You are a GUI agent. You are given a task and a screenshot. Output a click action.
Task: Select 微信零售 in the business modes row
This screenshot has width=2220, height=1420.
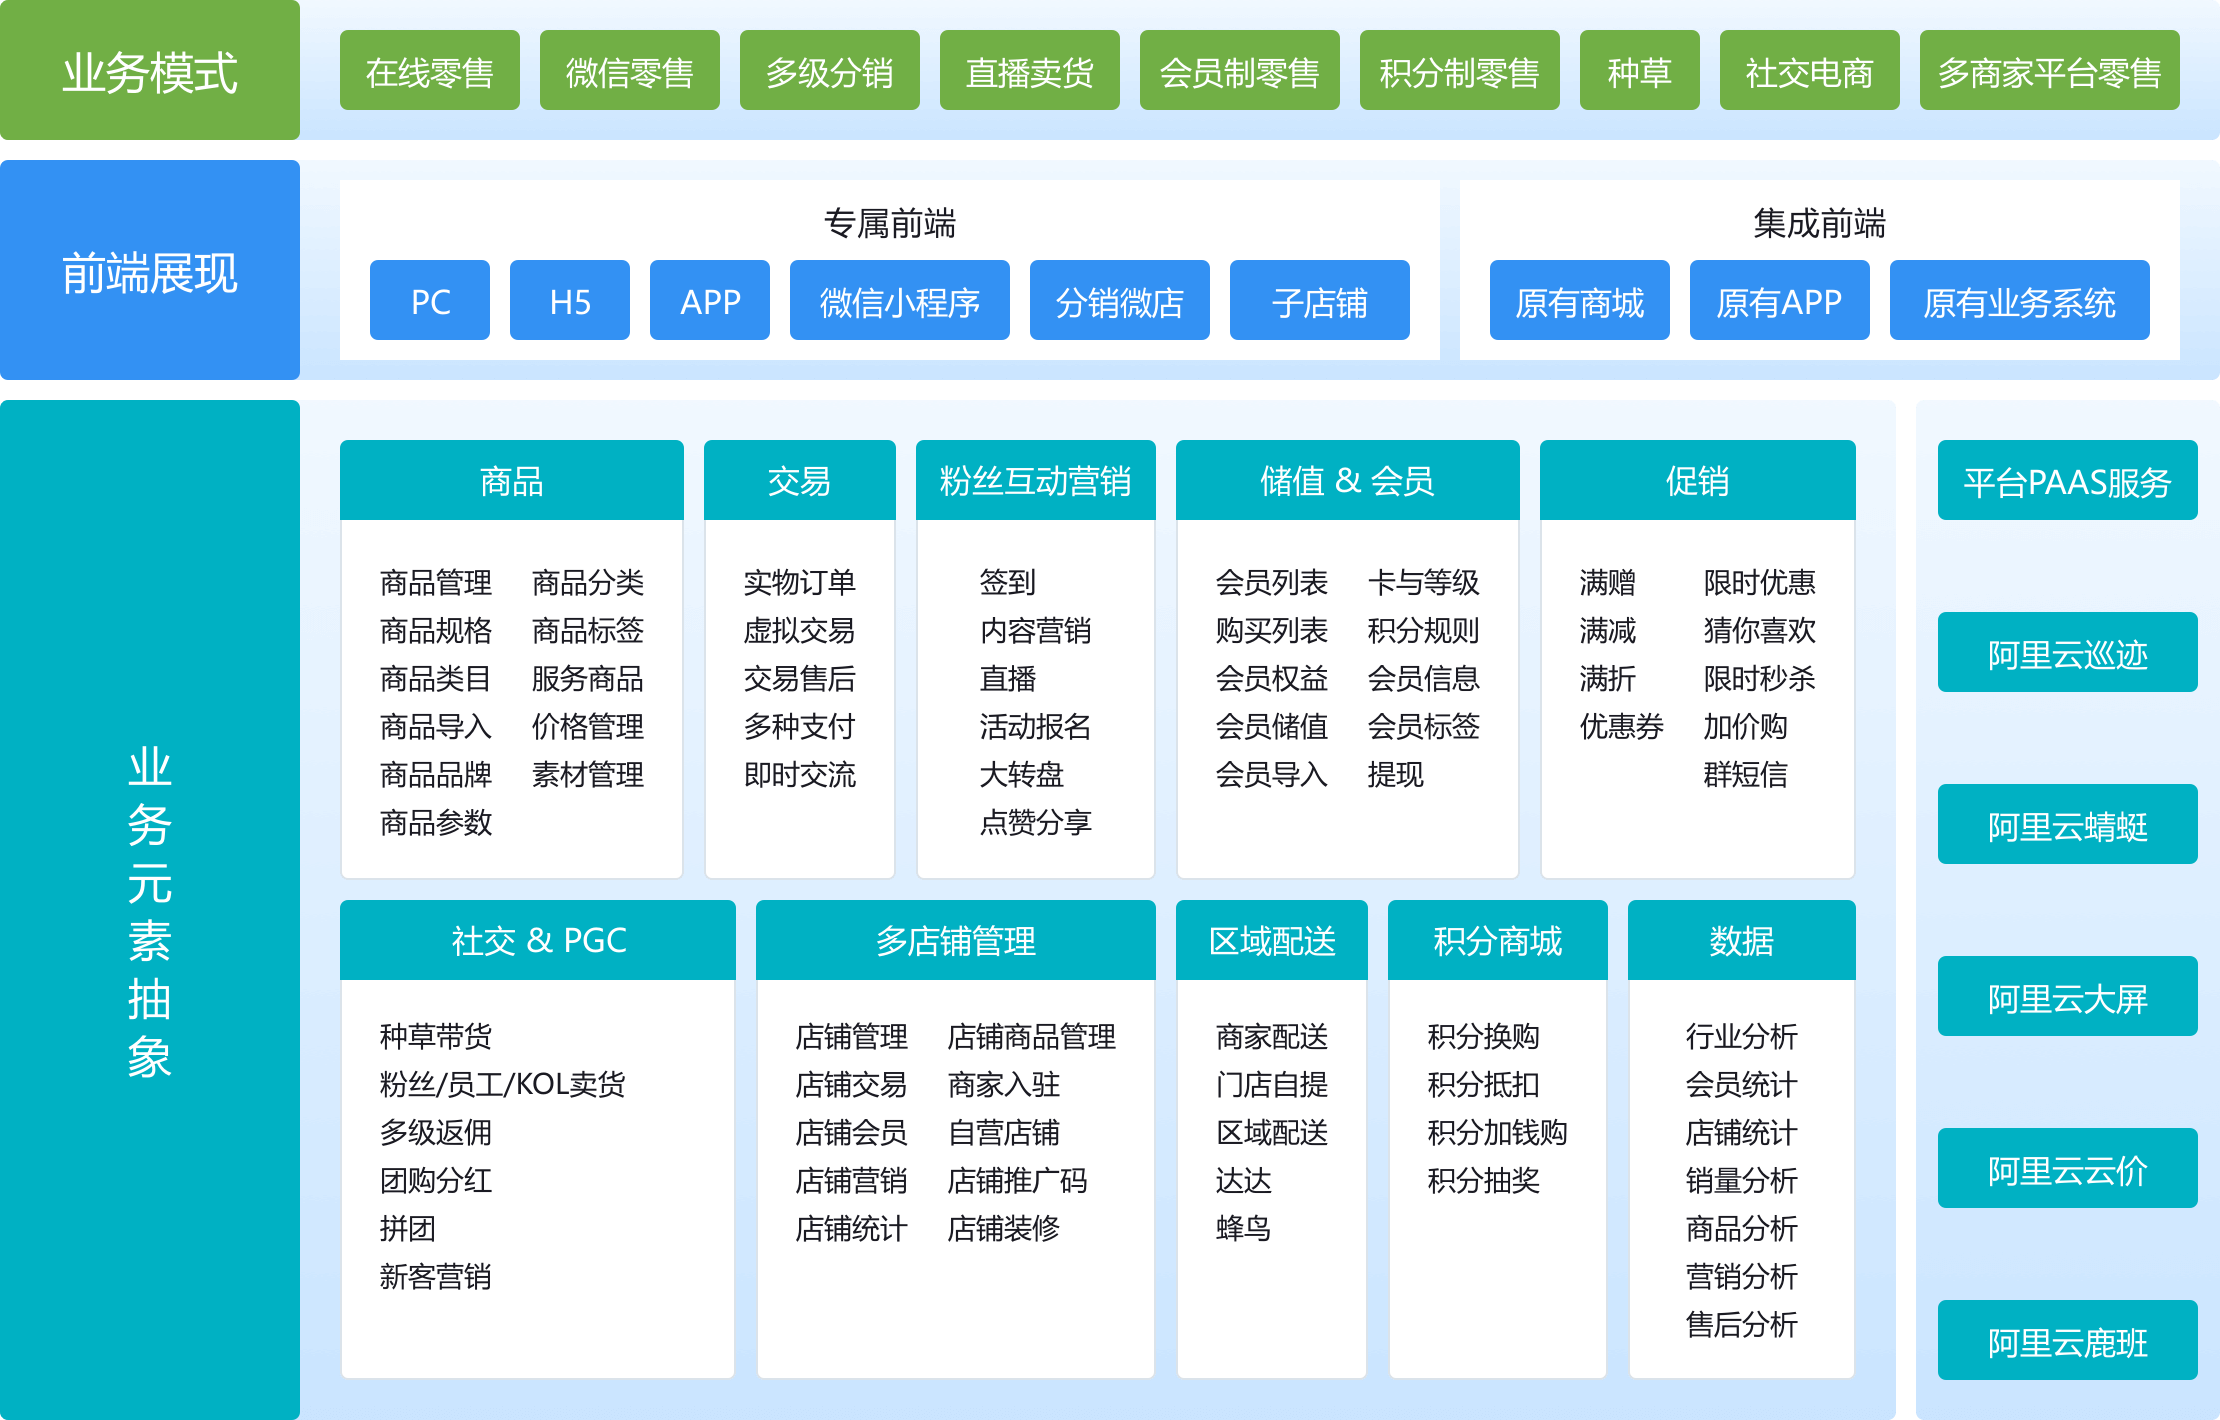(629, 71)
